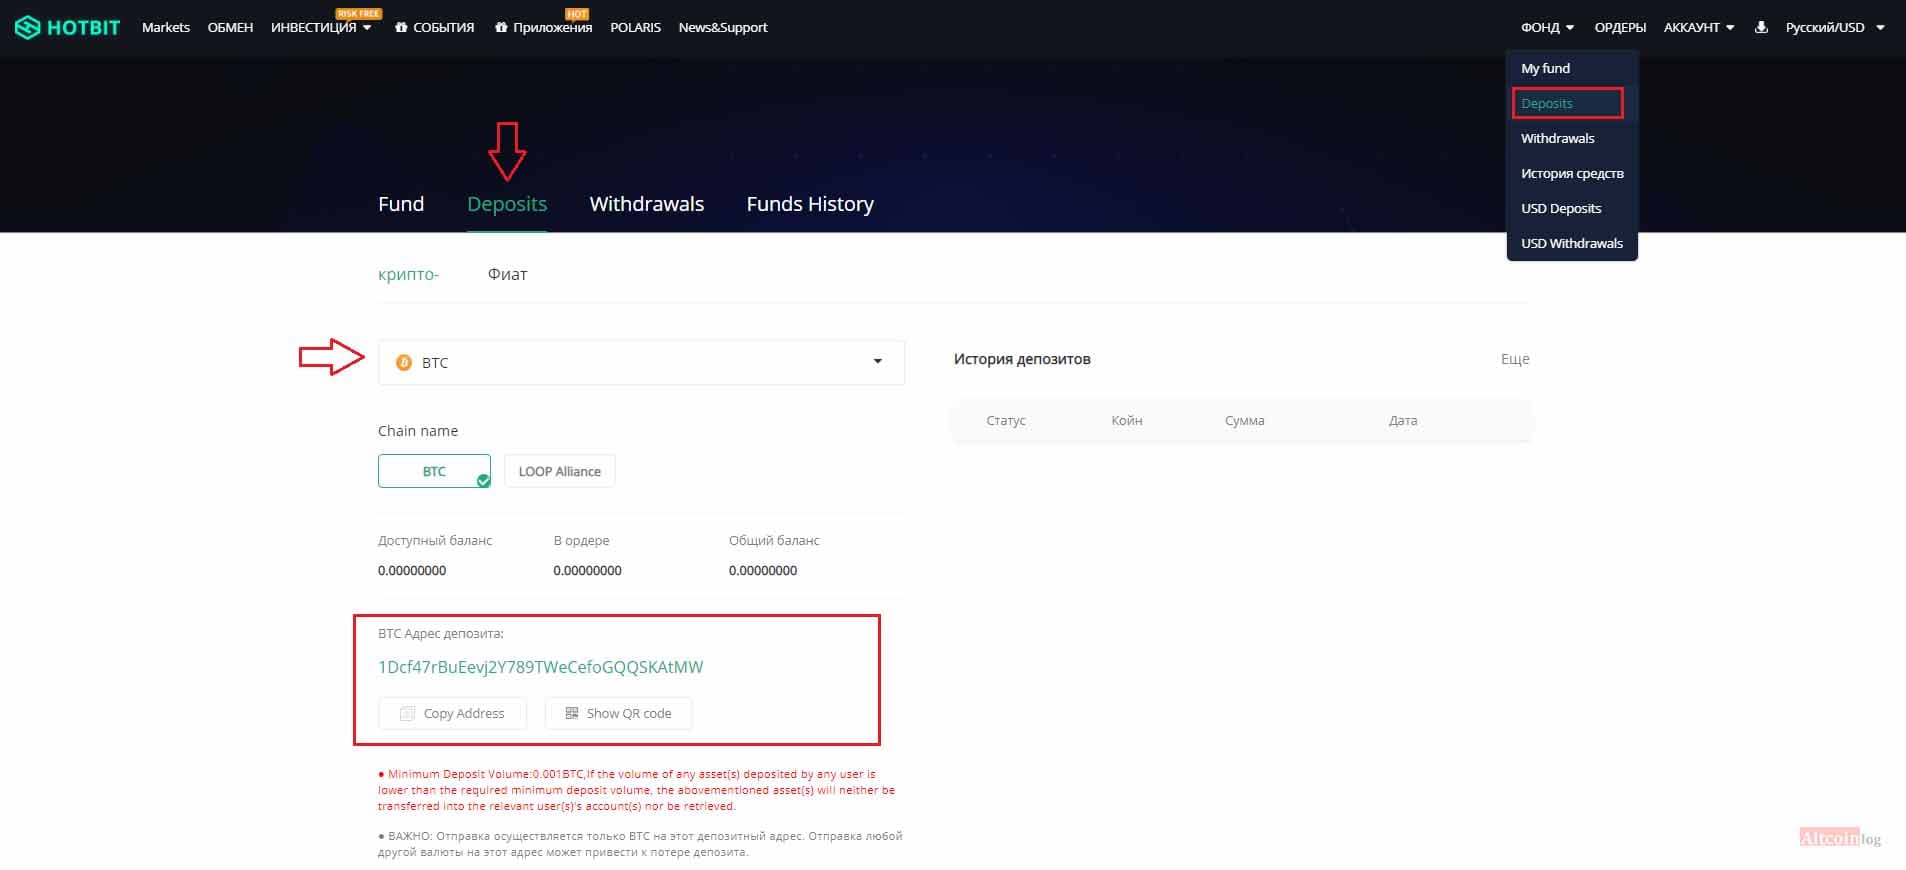Open News&Support section
The image size is (1906, 870).
(723, 28)
